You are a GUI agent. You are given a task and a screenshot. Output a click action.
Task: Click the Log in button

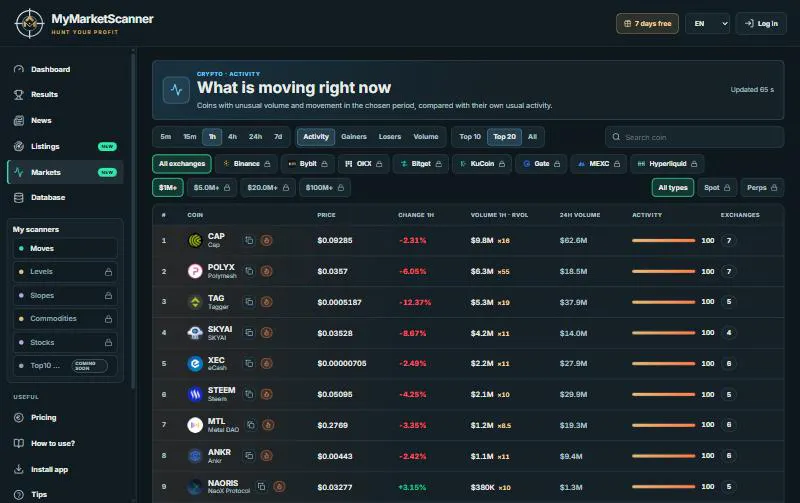click(x=761, y=23)
